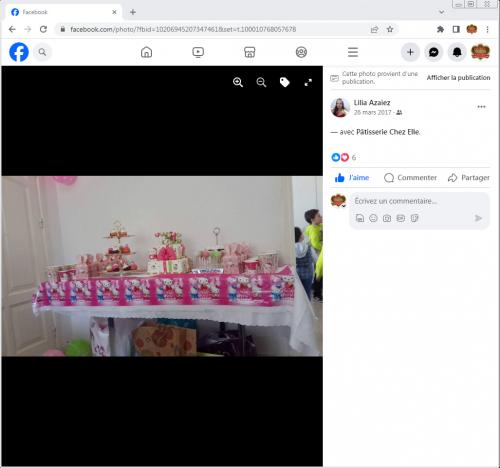Open post options three dots
Viewport: 500px width, 468px height.
click(x=481, y=107)
